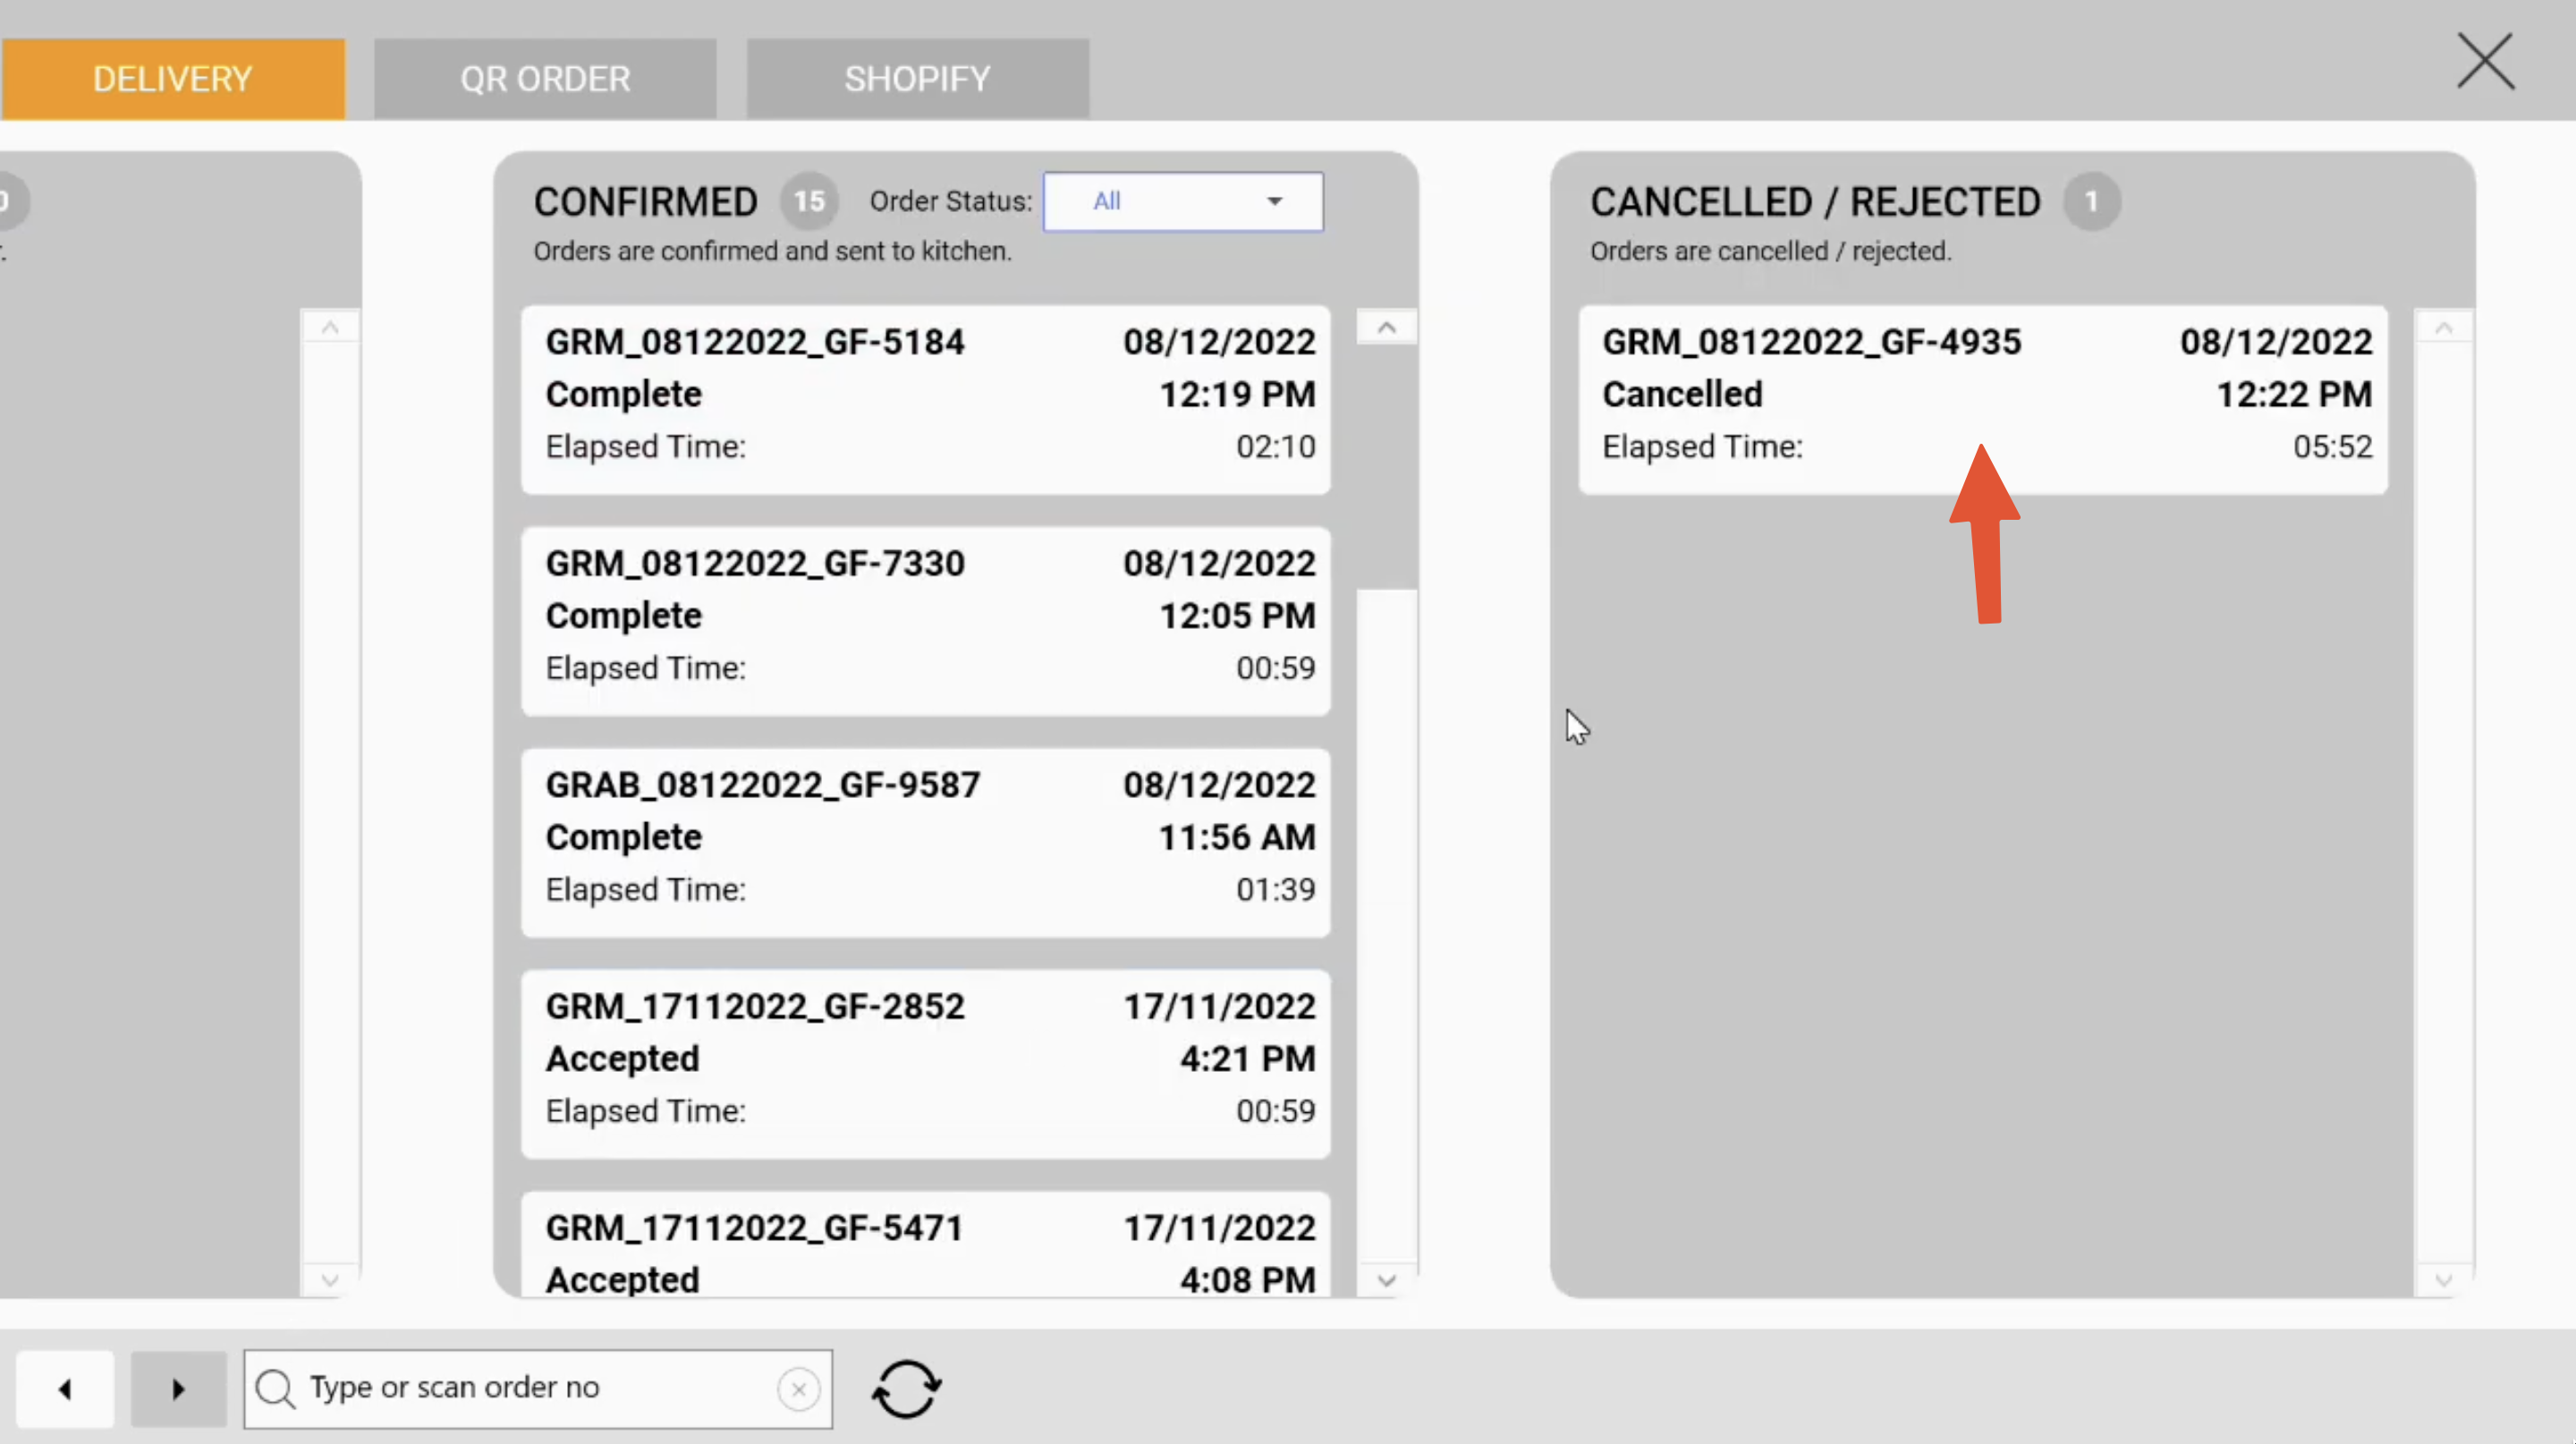Click the CANCELLED / REJECTED heading
The height and width of the screenshot is (1444, 2576).
coord(1815,202)
